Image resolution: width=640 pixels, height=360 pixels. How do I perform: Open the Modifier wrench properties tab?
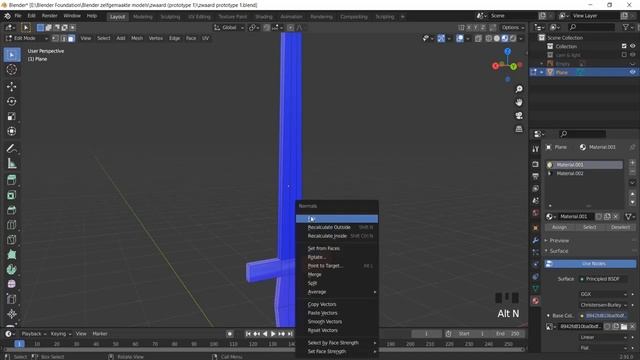click(536, 240)
